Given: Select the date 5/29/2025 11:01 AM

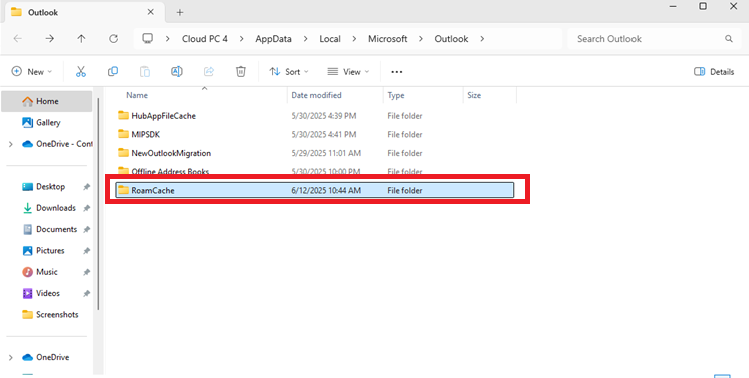Looking at the screenshot, I should click(x=326, y=153).
